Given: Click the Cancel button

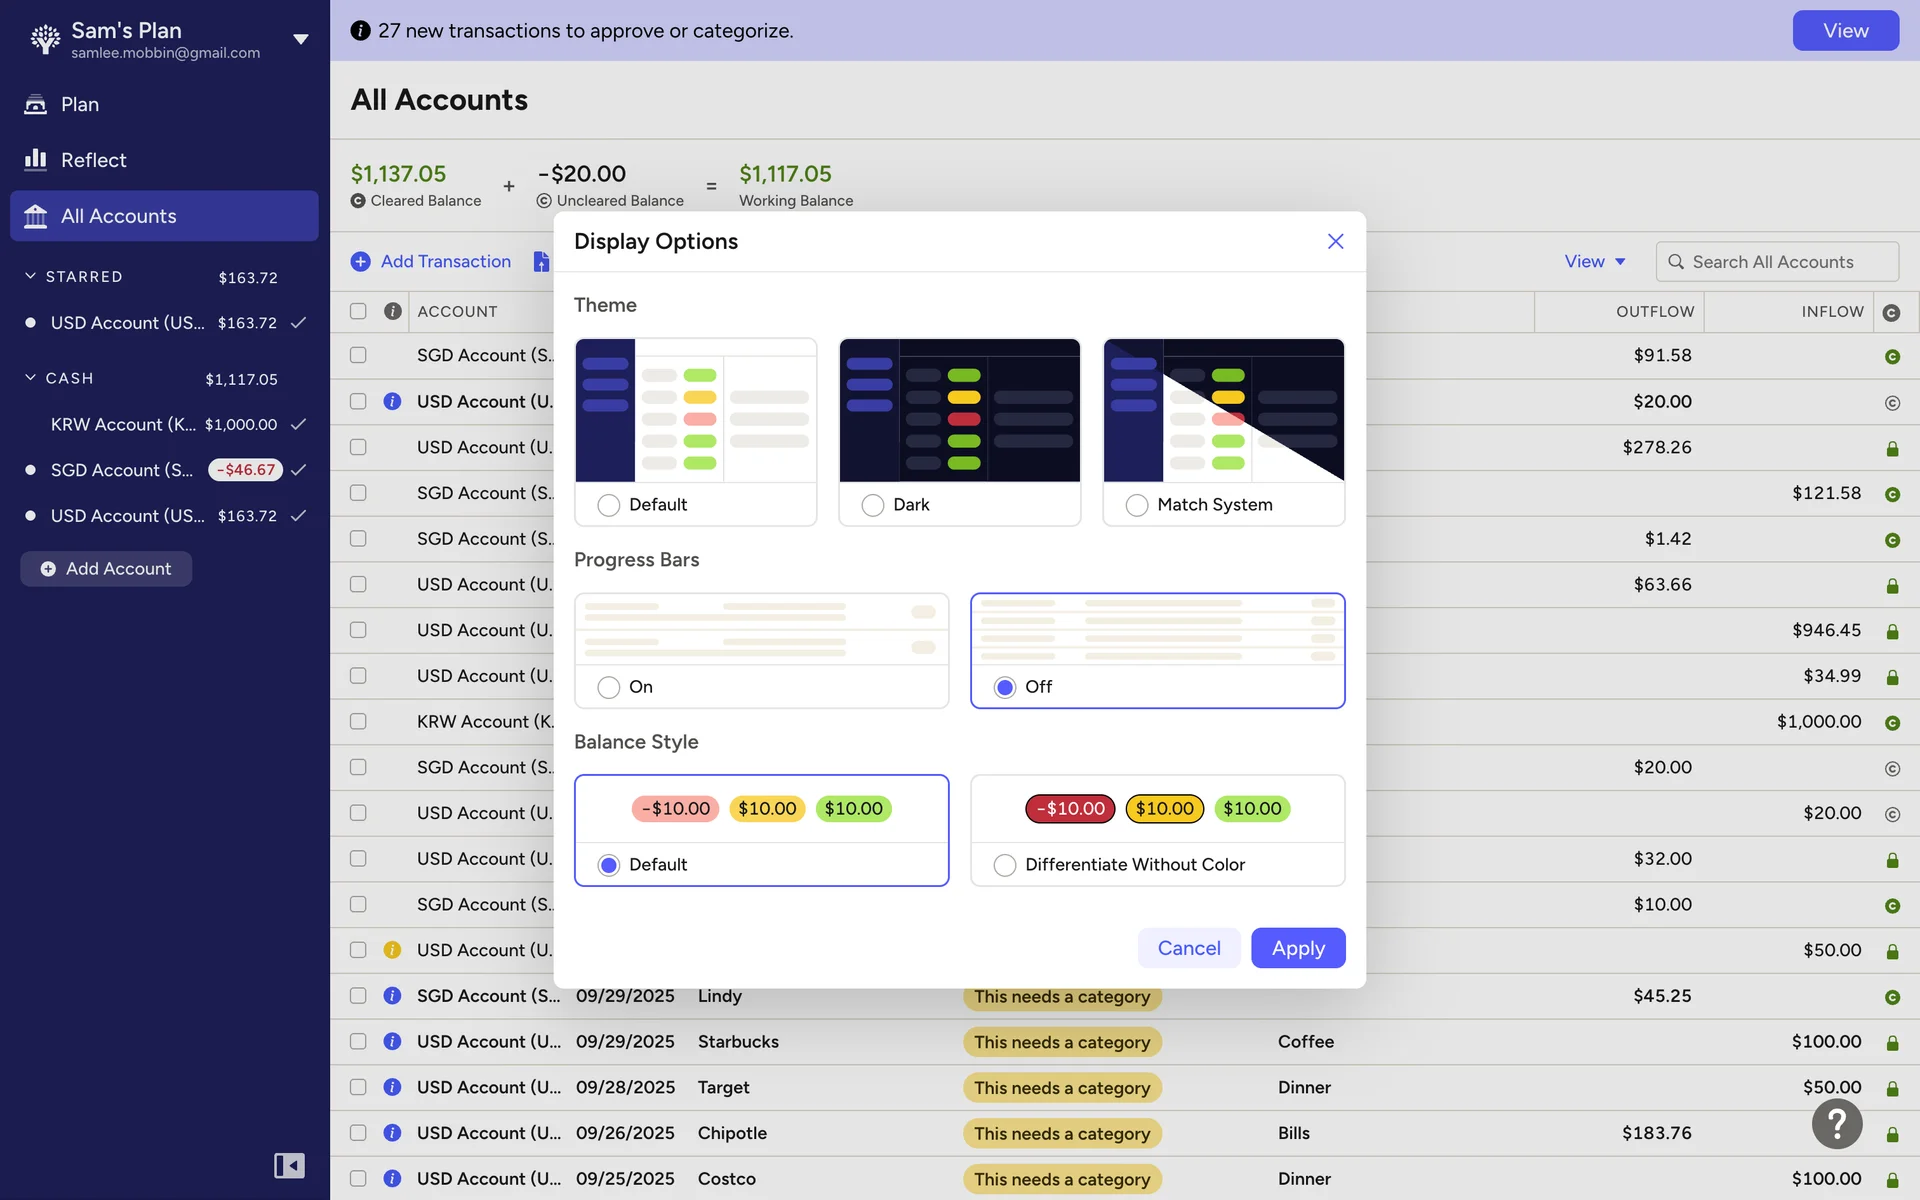Looking at the screenshot, I should pos(1188,948).
